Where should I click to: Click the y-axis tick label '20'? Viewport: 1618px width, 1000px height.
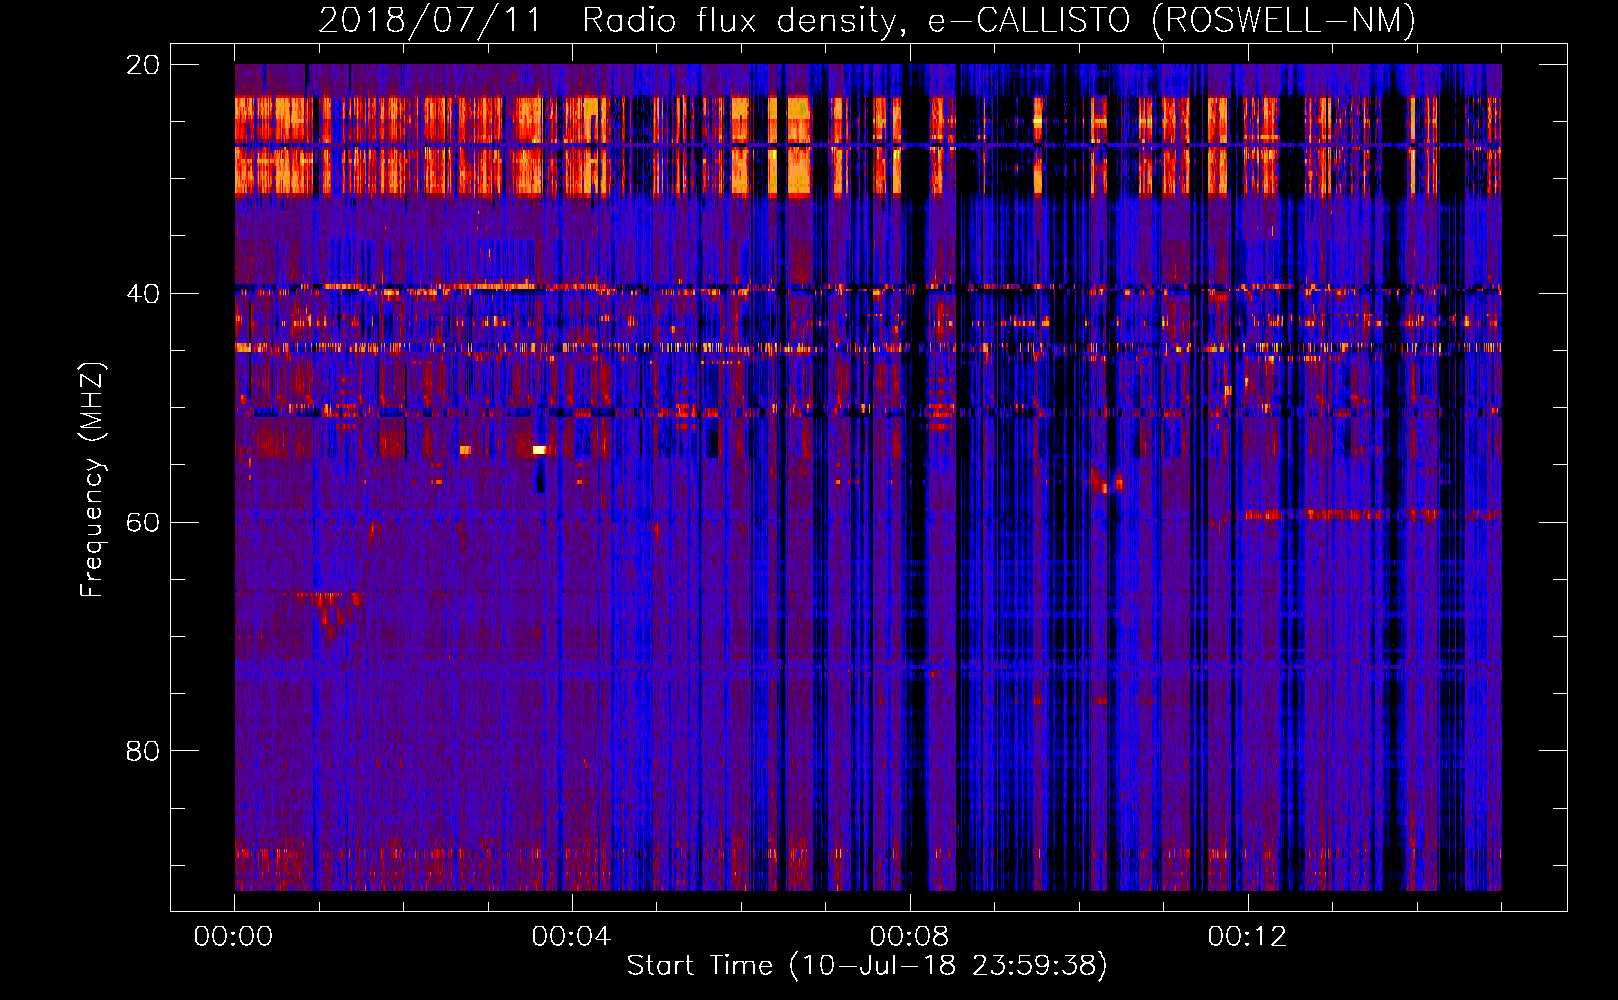pos(143,65)
